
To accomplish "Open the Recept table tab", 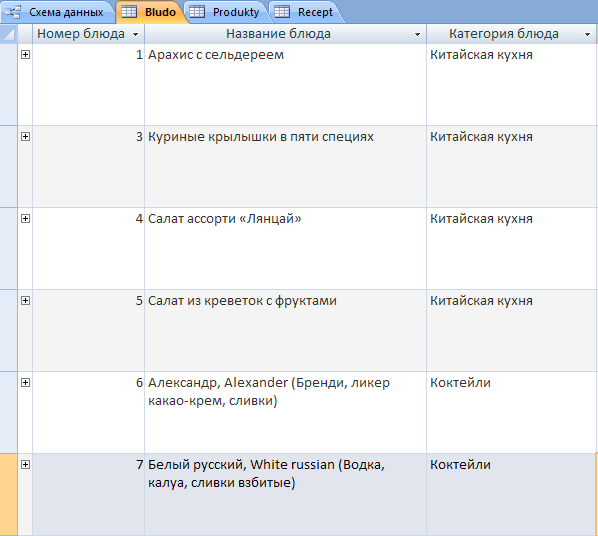I will 306,12.
